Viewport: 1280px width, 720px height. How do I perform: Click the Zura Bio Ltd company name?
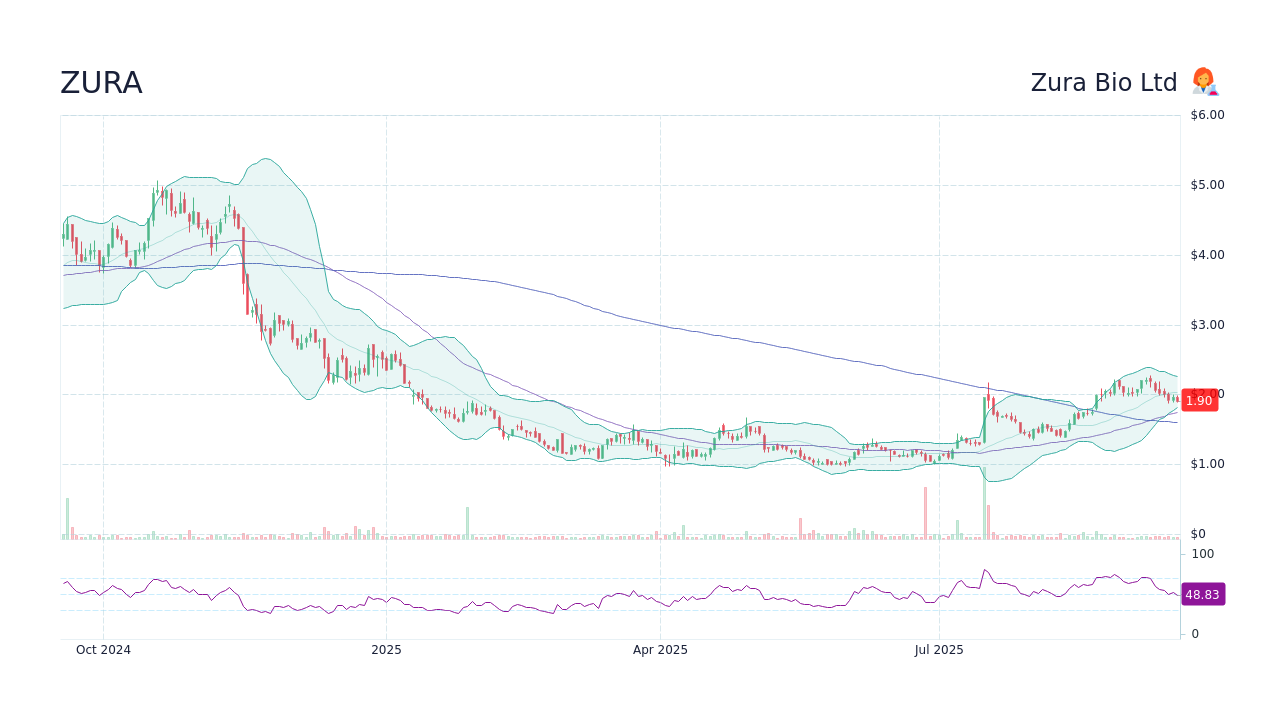[x=1104, y=82]
